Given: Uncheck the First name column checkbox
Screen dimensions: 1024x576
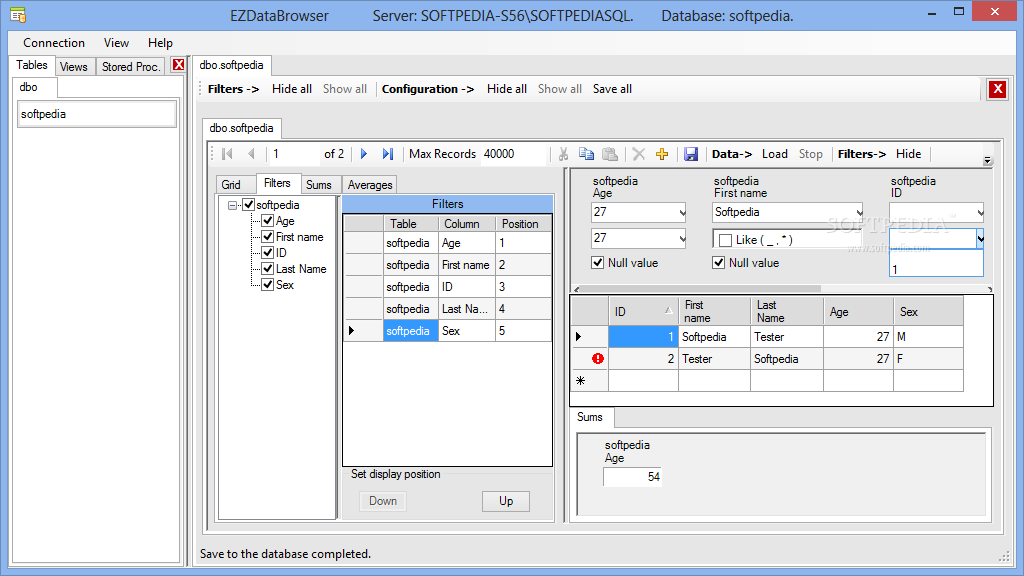Looking at the screenshot, I should (267, 236).
